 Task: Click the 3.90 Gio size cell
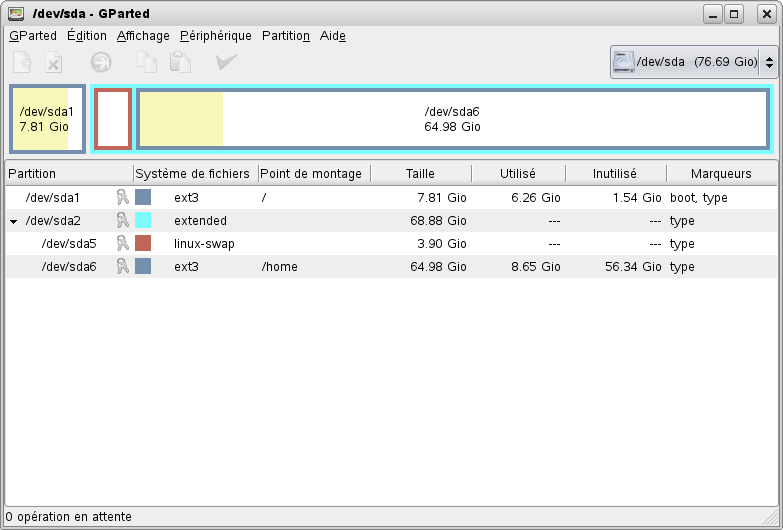(x=442, y=244)
